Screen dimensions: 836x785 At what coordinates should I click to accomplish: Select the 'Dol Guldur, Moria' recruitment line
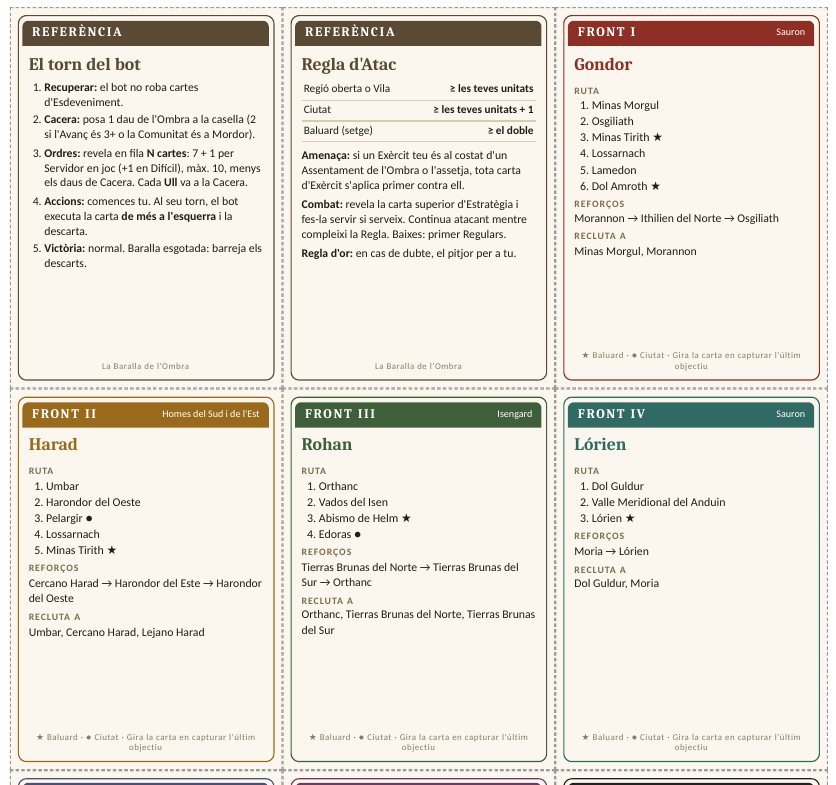[616, 583]
